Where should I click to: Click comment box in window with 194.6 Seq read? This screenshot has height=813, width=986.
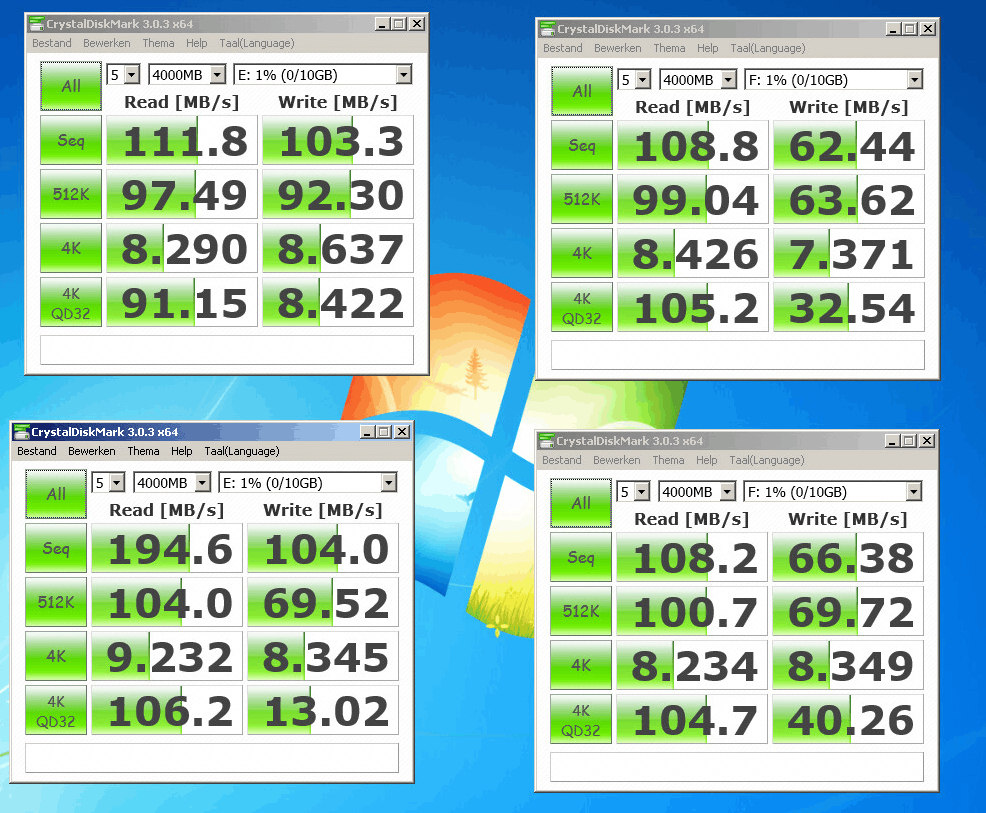pyautogui.click(x=212, y=758)
